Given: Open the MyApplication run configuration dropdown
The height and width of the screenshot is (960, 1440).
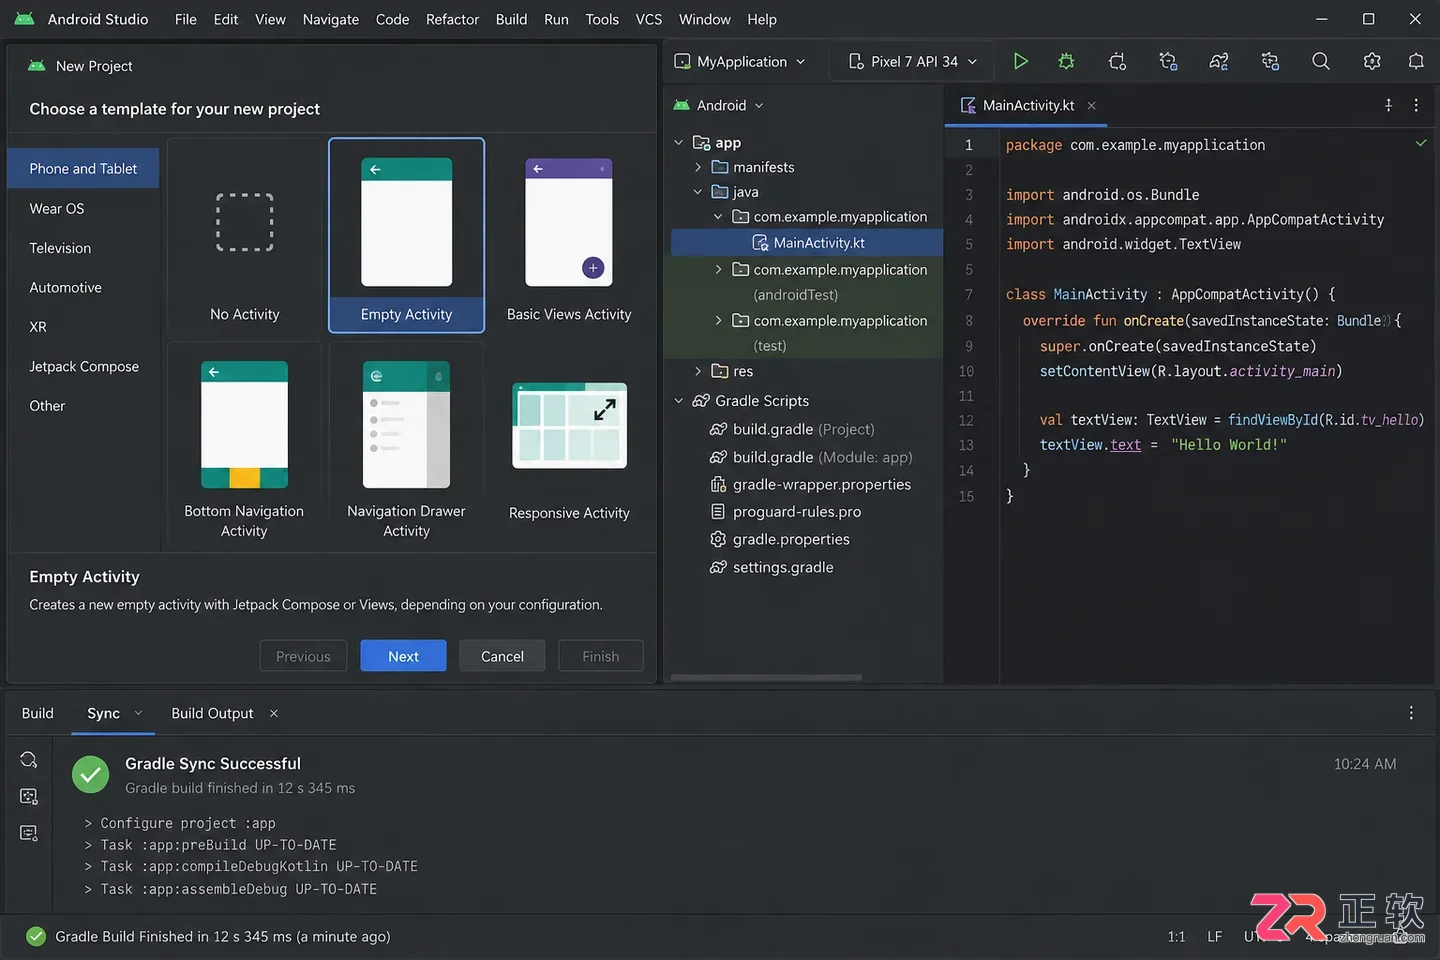Looking at the screenshot, I should coord(739,61).
